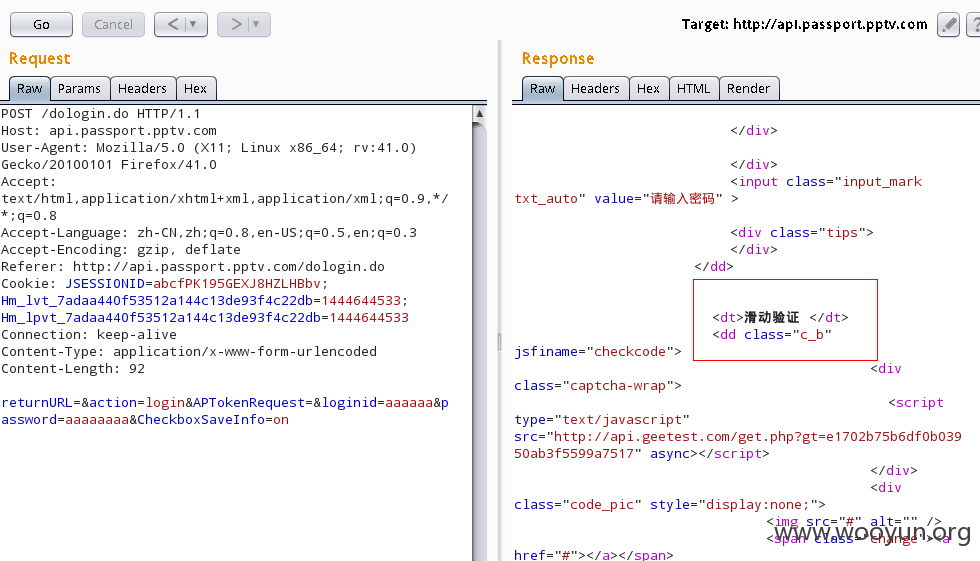The height and width of the screenshot is (561, 980).
Task: Click the Cancel button
Action: [113, 24]
